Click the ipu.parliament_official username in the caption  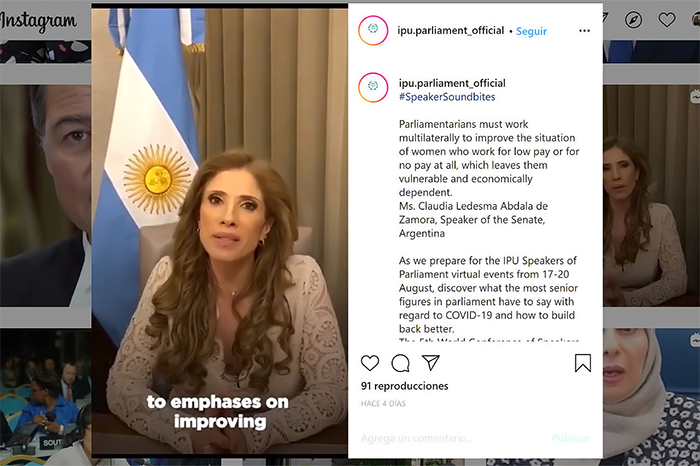(x=452, y=83)
